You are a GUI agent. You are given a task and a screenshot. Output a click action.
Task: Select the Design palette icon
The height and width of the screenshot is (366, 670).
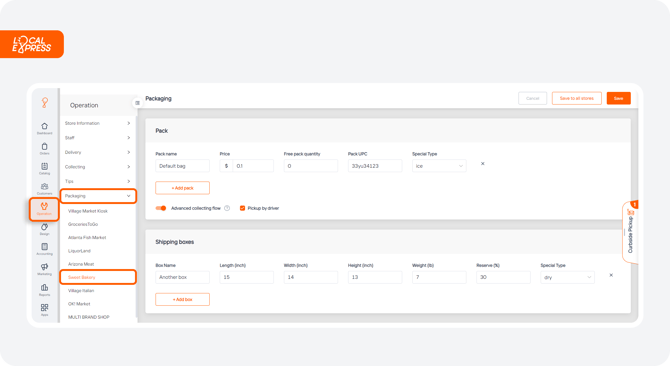[44, 229]
